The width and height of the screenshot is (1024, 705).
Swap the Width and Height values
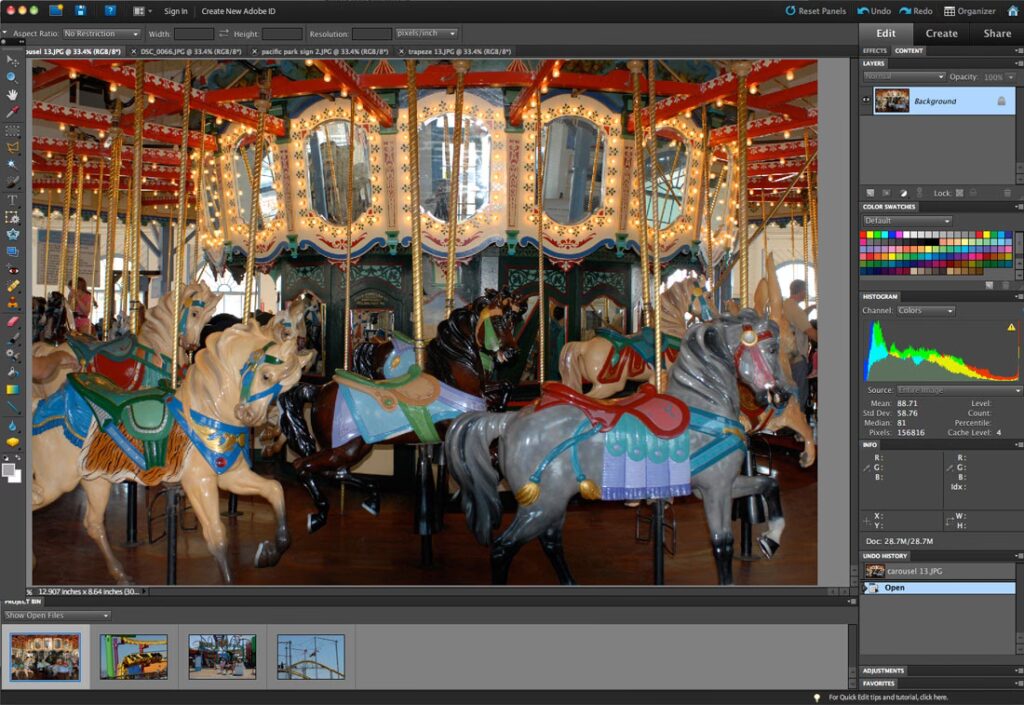pos(224,33)
